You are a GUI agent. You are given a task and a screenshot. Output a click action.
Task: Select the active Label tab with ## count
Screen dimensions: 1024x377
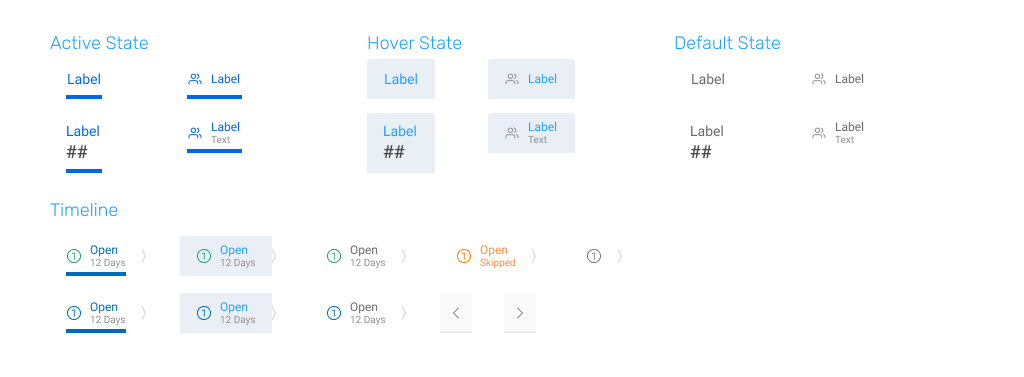(x=84, y=146)
